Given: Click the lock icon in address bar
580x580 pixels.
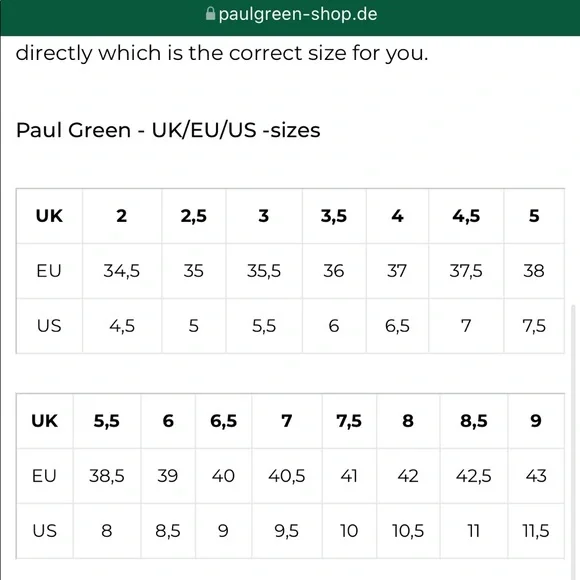Looking at the screenshot, I should 210,14.
